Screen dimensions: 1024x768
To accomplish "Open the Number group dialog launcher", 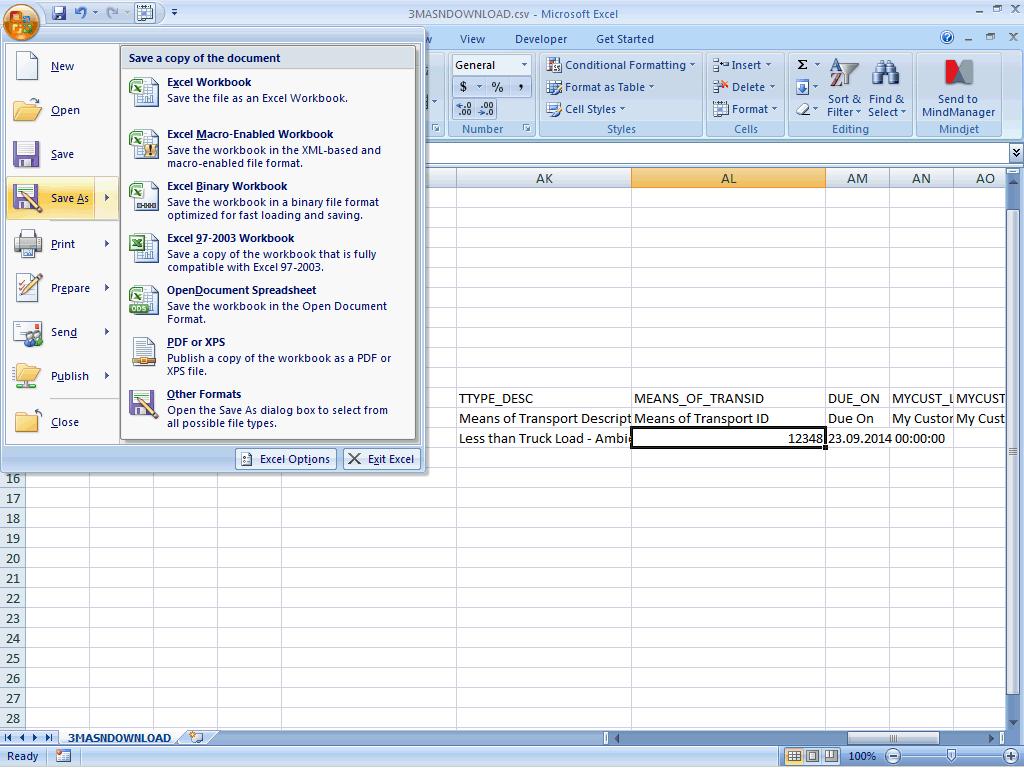I will pyautogui.click(x=526, y=129).
